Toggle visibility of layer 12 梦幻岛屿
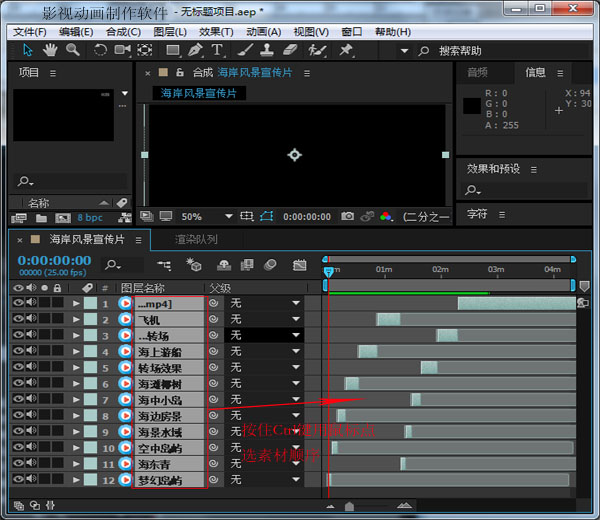The width and height of the screenshot is (600, 520). pyautogui.click(x=18, y=480)
